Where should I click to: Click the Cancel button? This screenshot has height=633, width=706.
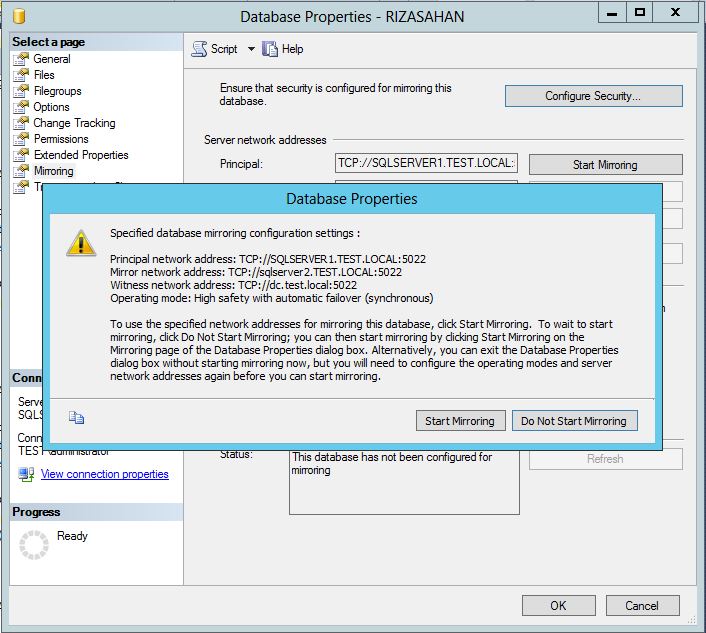641,605
